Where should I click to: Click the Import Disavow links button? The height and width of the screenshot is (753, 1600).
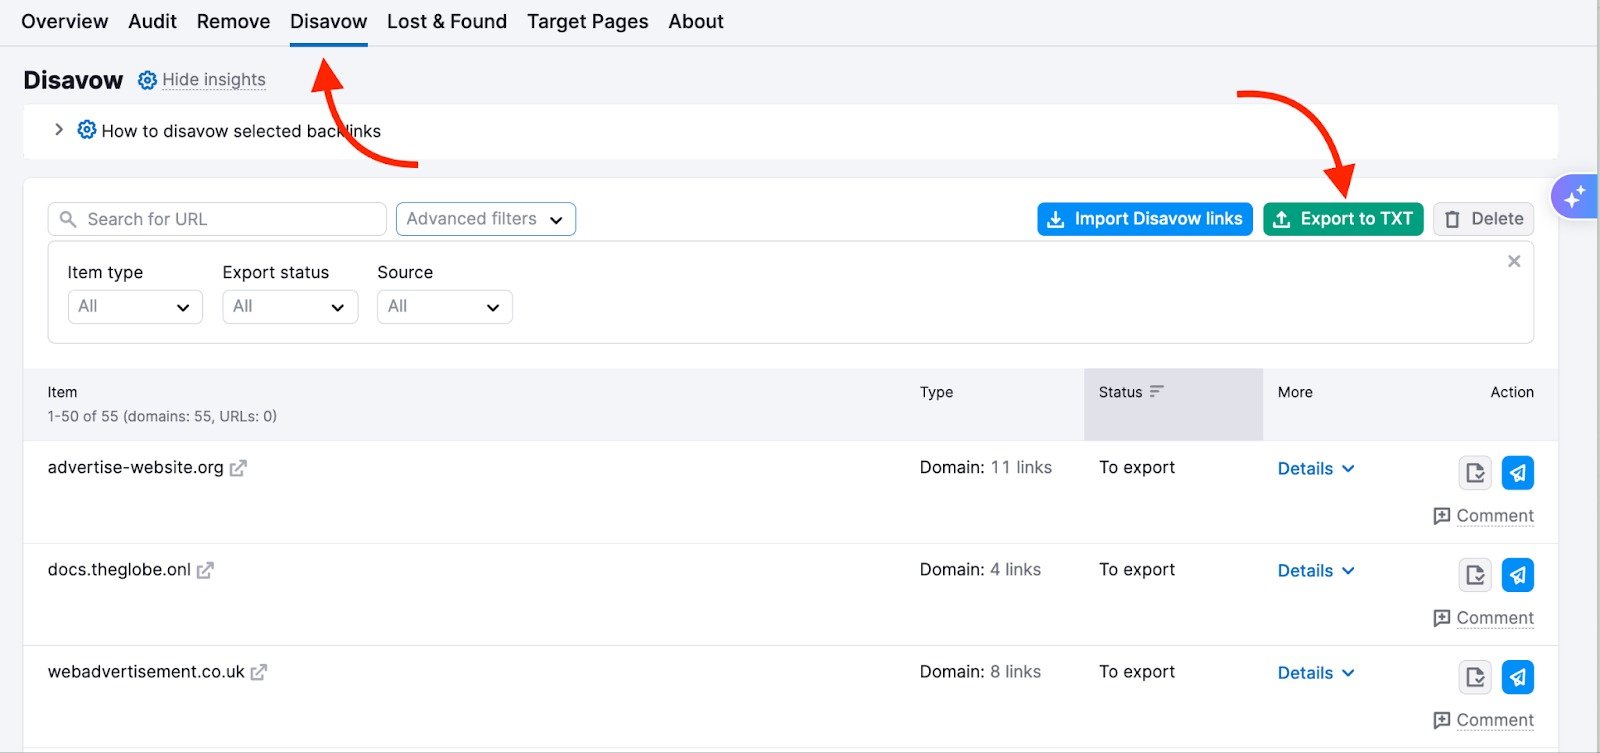click(1144, 219)
